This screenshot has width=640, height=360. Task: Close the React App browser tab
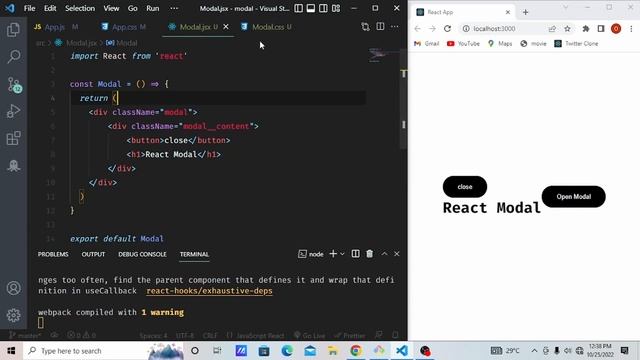pos(508,12)
